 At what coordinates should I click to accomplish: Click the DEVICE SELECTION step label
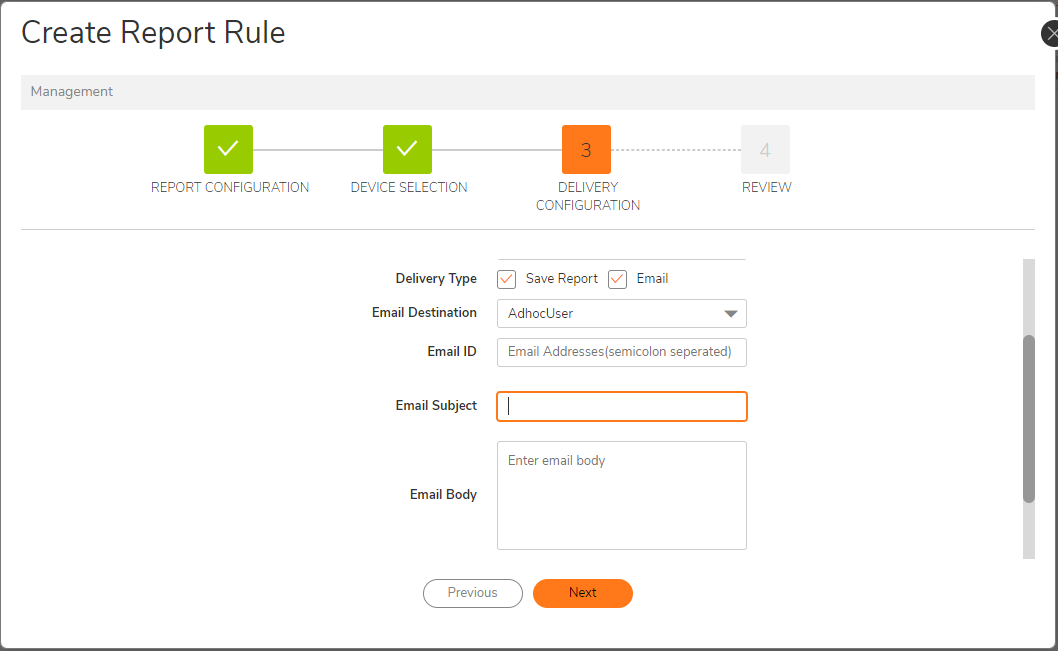click(408, 188)
